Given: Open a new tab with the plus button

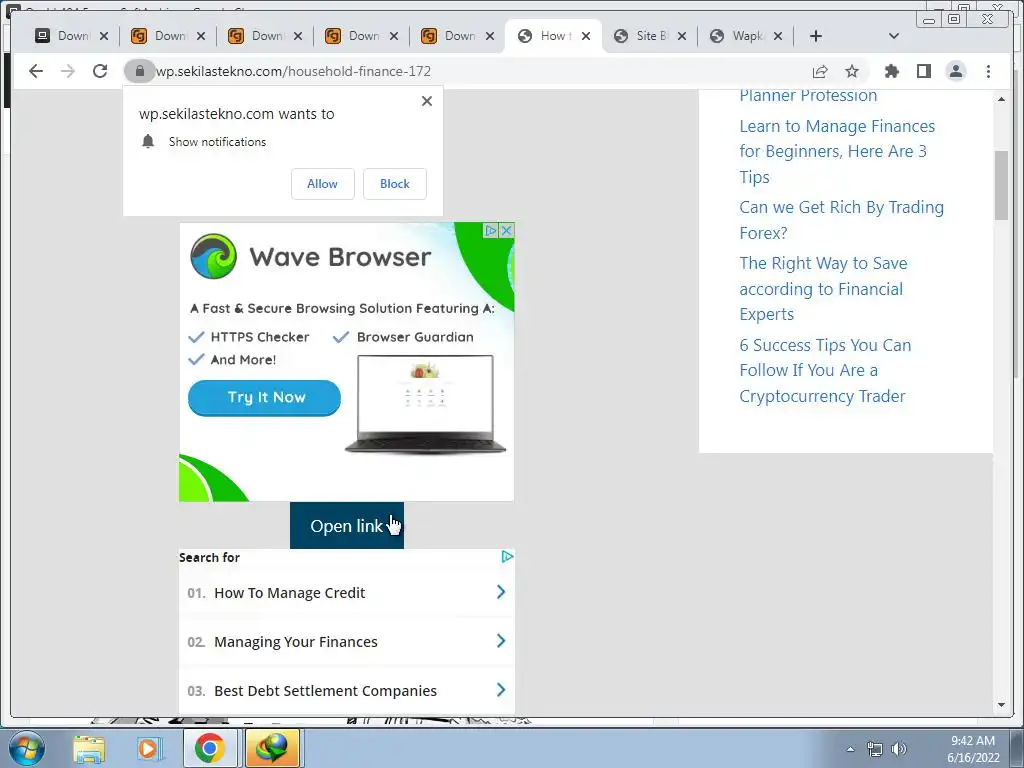Looking at the screenshot, I should 816,36.
